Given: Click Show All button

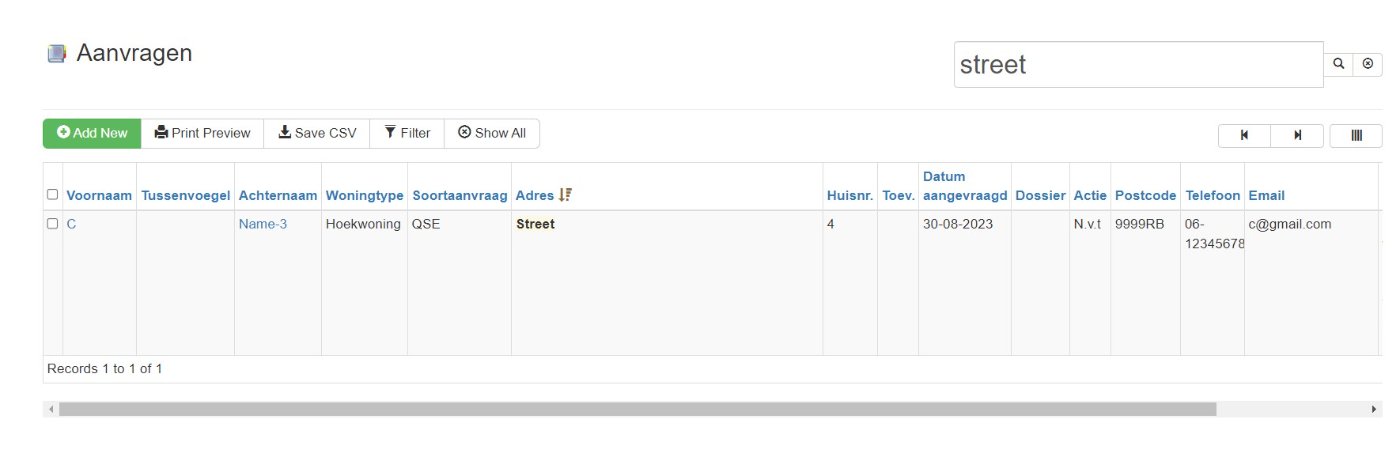Looking at the screenshot, I should (492, 133).
